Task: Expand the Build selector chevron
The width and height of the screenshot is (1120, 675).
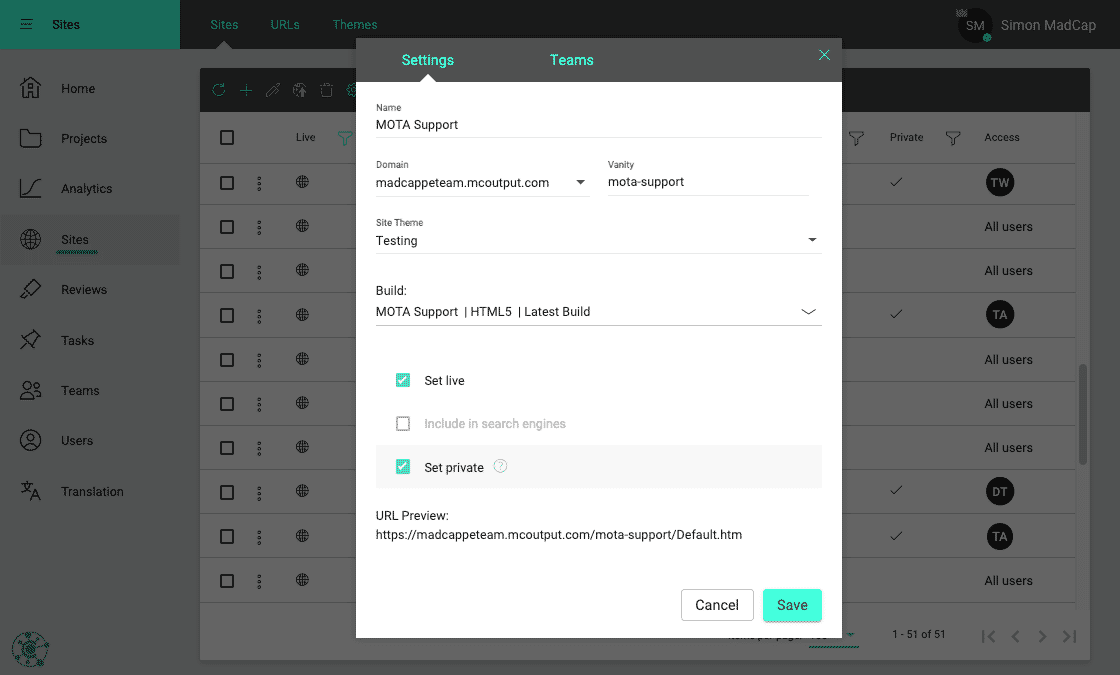Action: pos(808,311)
